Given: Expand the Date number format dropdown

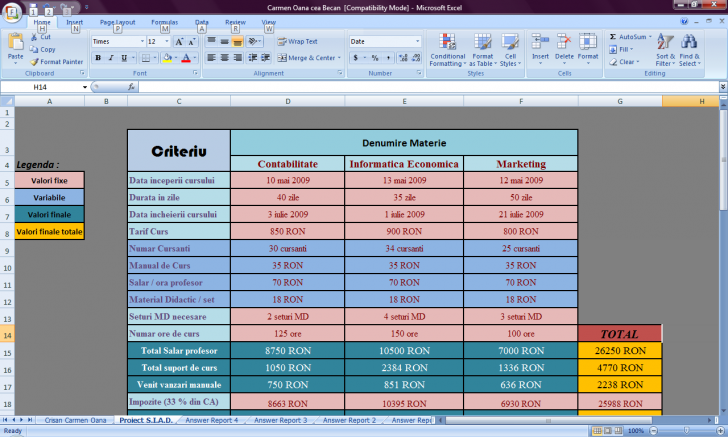Looking at the screenshot, I should [x=418, y=42].
